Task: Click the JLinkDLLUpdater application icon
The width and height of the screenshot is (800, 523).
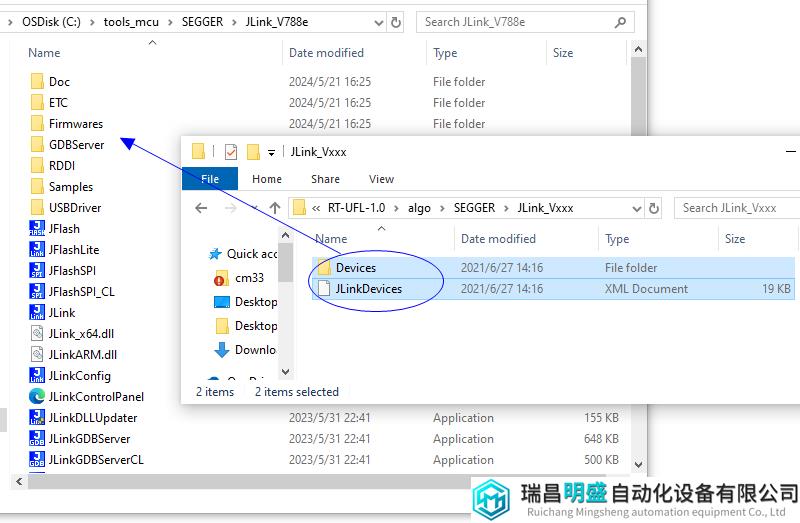Action: pyautogui.click(x=37, y=417)
